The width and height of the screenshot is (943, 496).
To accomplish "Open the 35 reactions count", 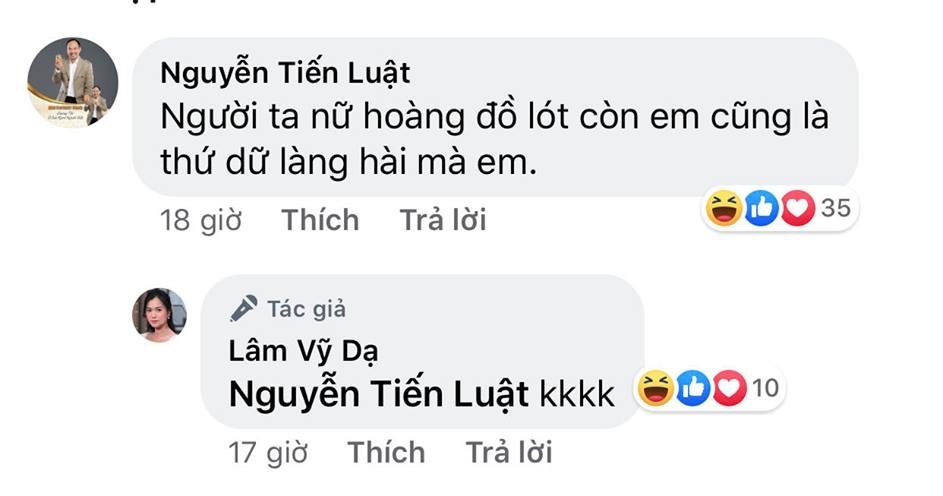I will pyautogui.click(x=836, y=208).
